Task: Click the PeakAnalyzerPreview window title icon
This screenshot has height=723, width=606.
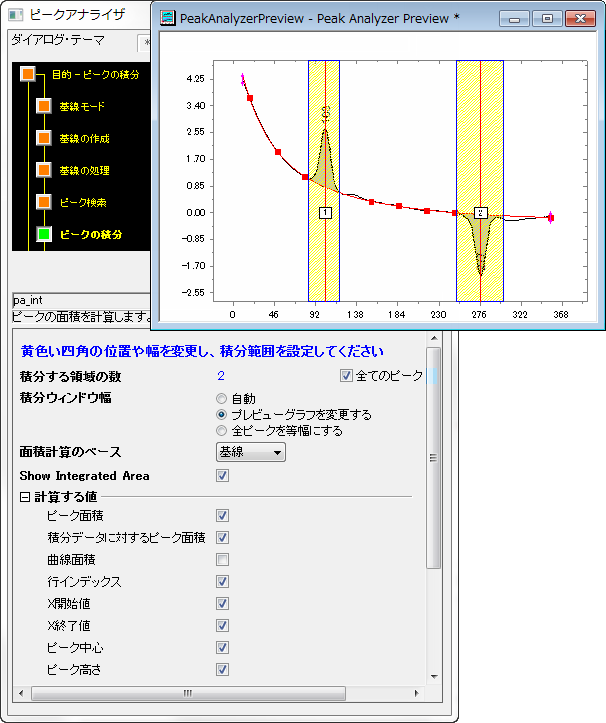Action: pos(167,18)
